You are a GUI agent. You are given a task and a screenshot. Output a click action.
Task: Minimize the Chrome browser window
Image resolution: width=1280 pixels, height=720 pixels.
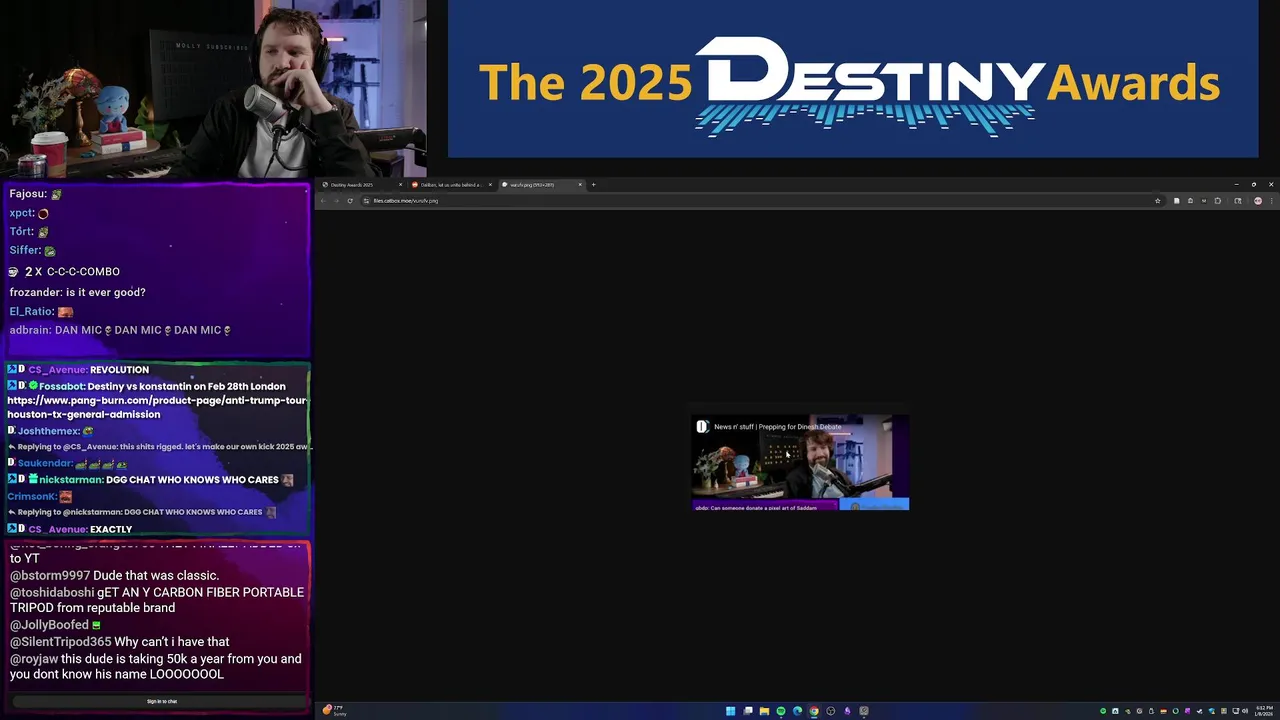coord(1236,184)
